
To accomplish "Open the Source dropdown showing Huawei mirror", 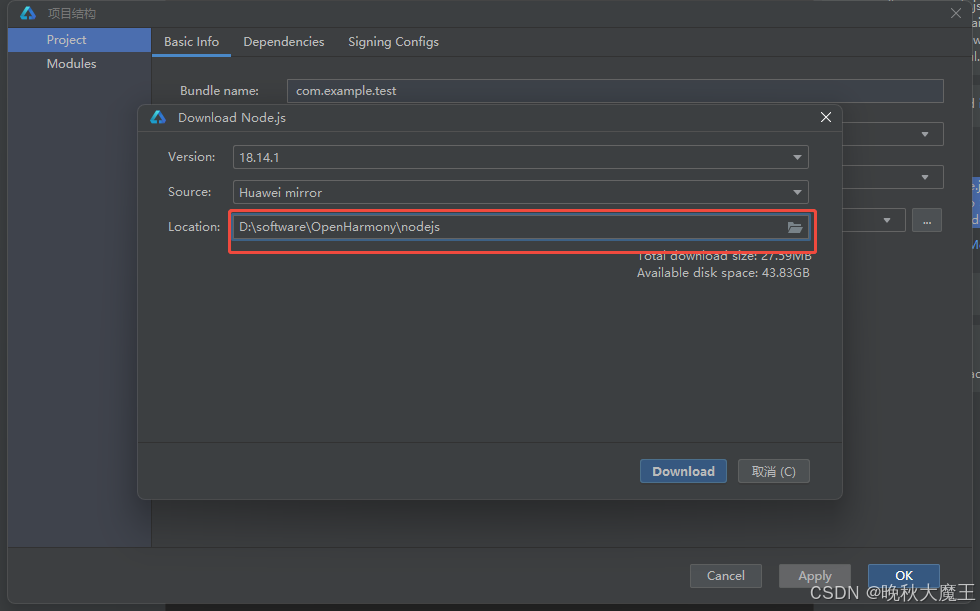I will 797,192.
